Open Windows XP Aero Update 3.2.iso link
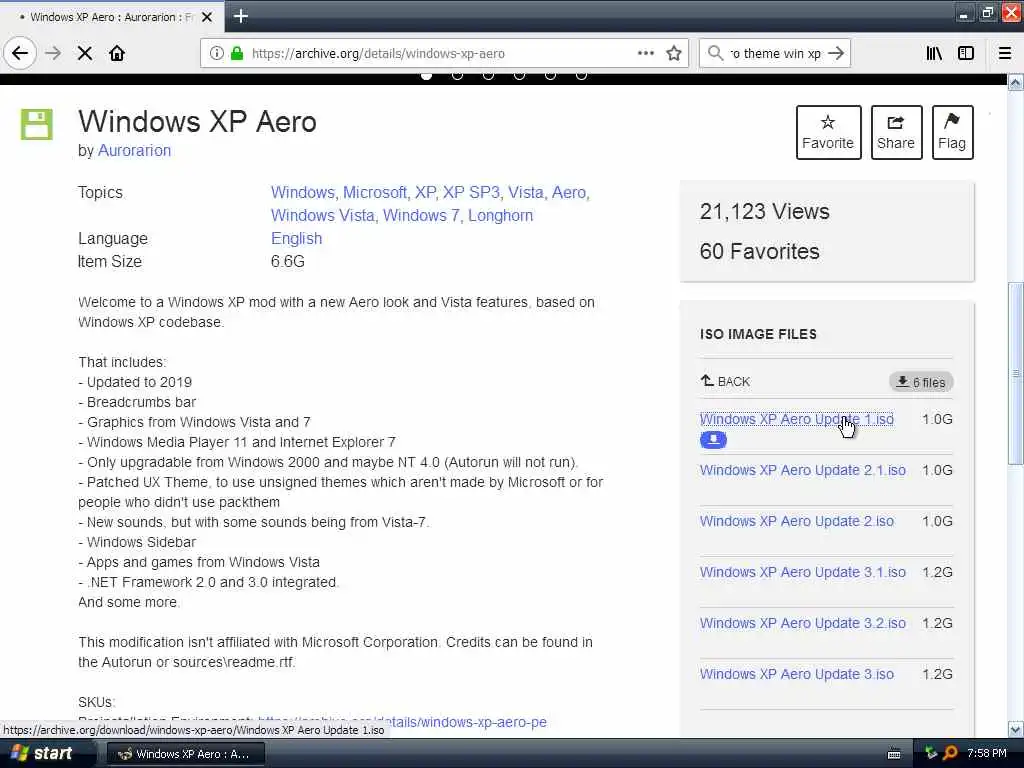 (x=803, y=623)
